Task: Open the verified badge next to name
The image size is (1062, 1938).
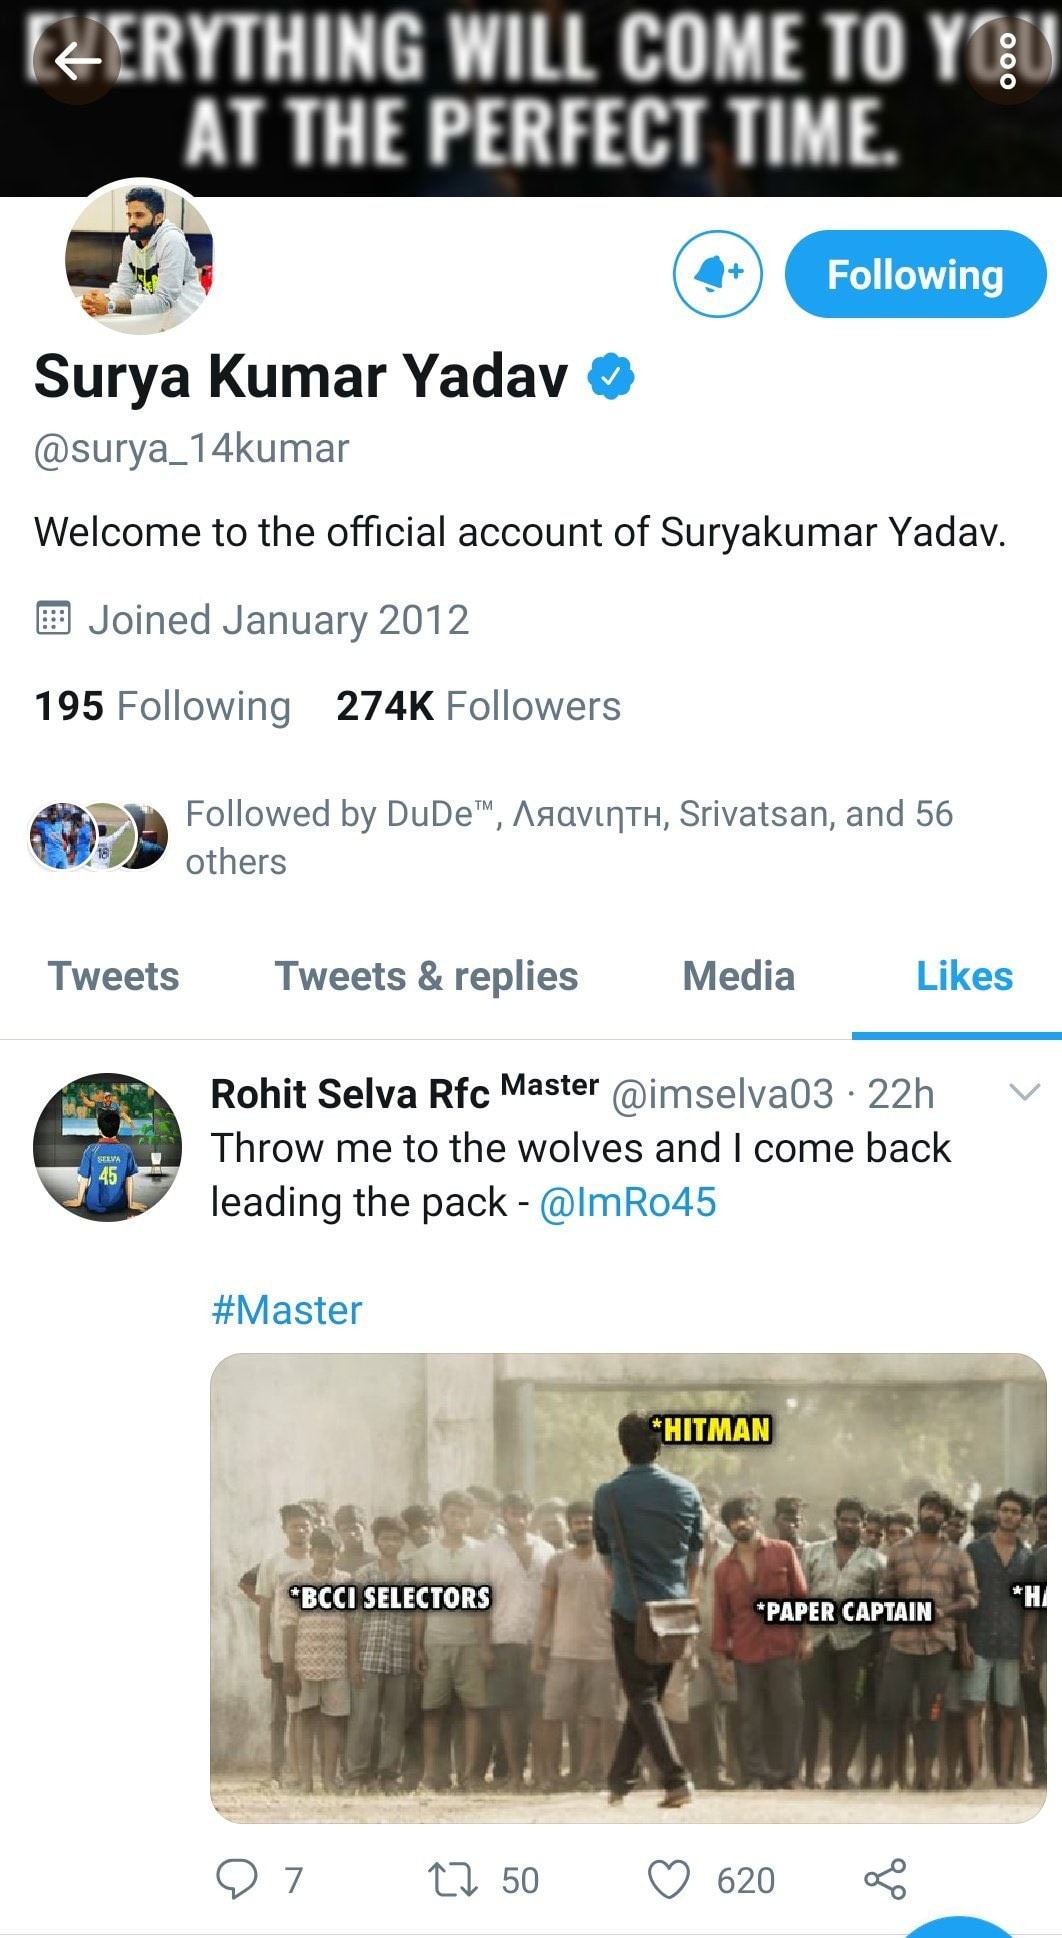Action: pyautogui.click(x=610, y=377)
